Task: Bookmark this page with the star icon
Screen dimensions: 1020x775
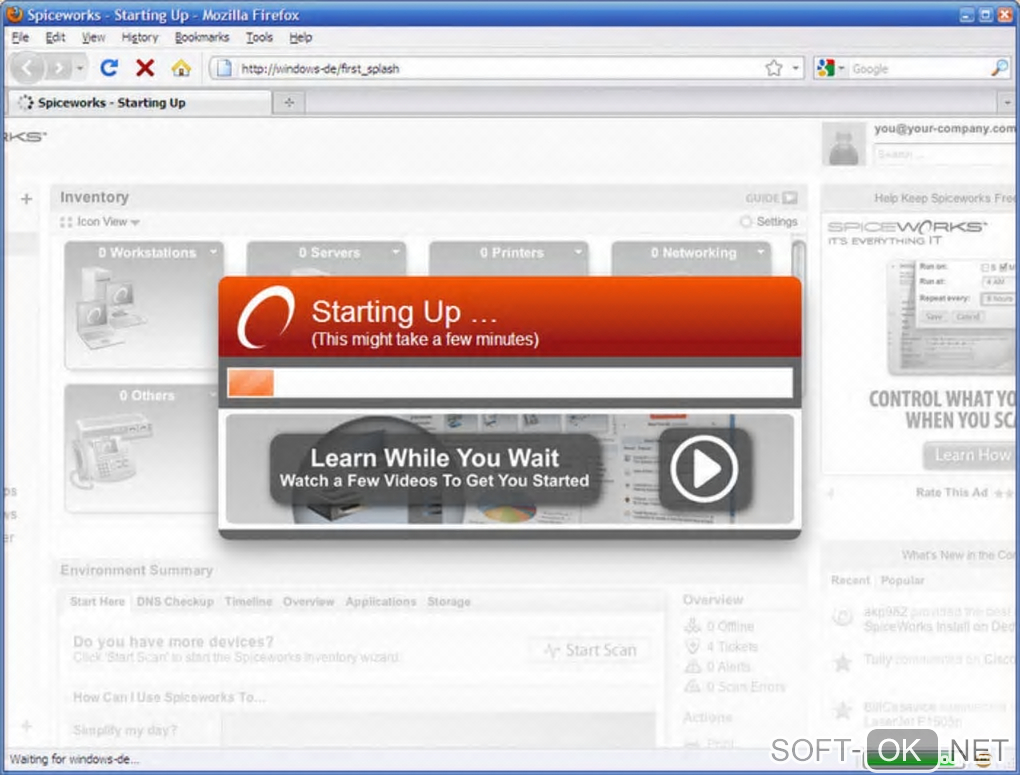Action: 773,68
